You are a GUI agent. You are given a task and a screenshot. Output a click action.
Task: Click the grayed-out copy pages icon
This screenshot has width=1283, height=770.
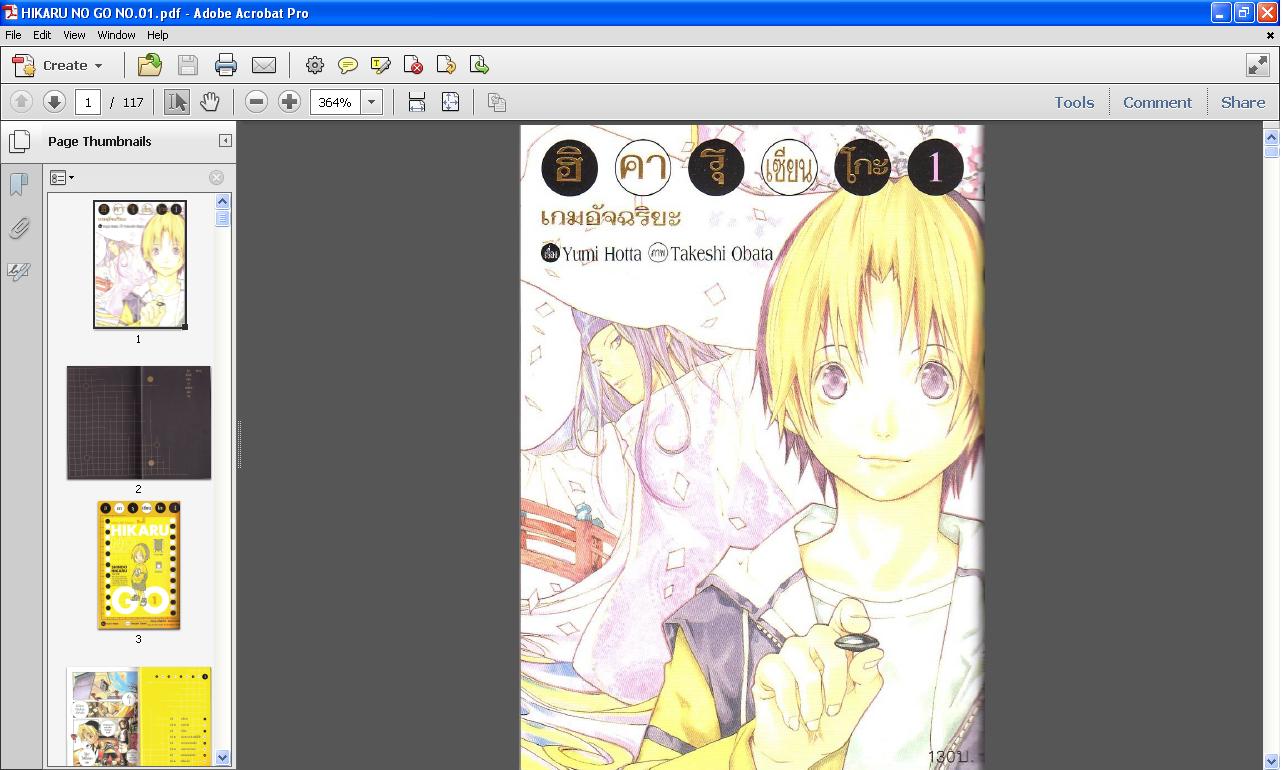[x=497, y=102]
